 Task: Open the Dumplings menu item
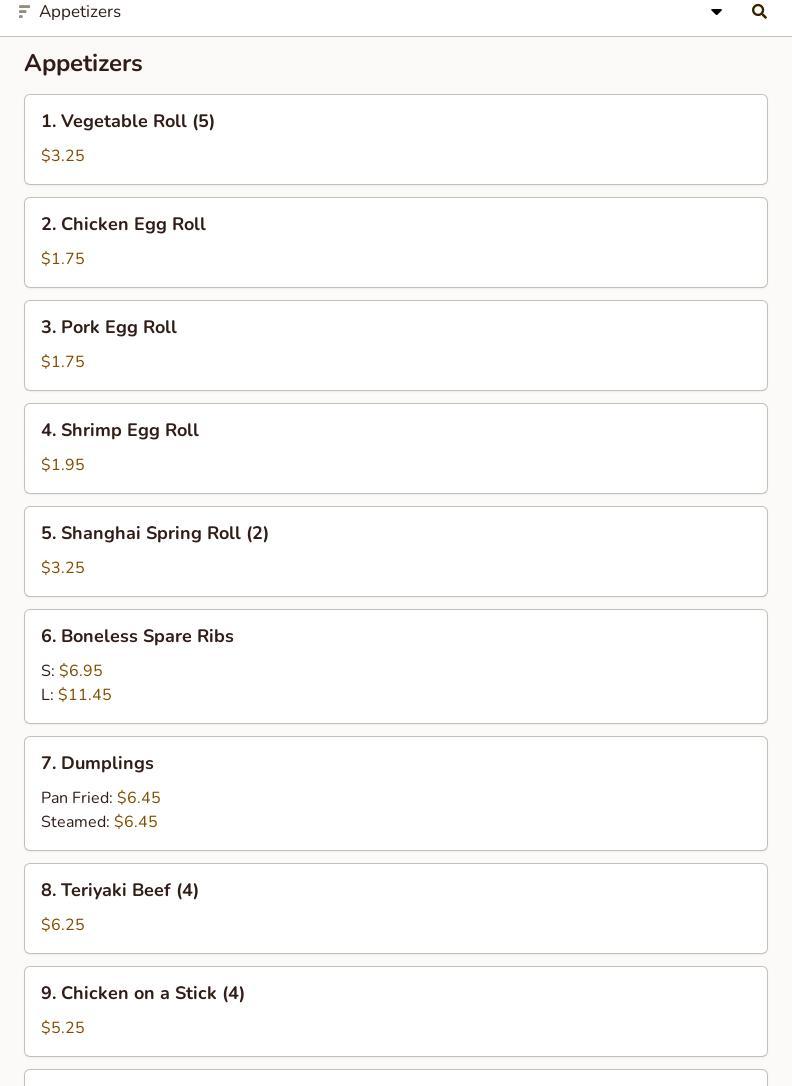pyautogui.click(x=396, y=793)
